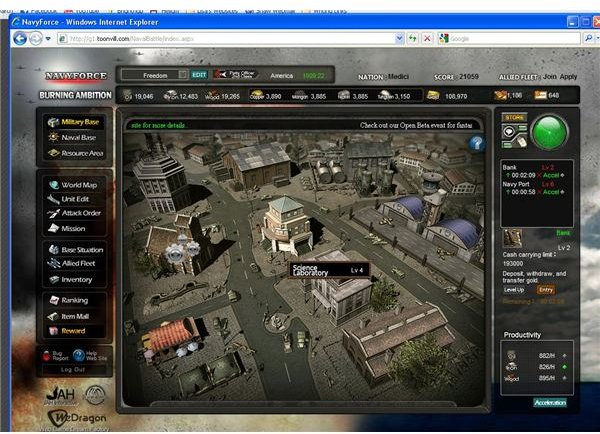Visit the Item Mall

tap(69, 317)
